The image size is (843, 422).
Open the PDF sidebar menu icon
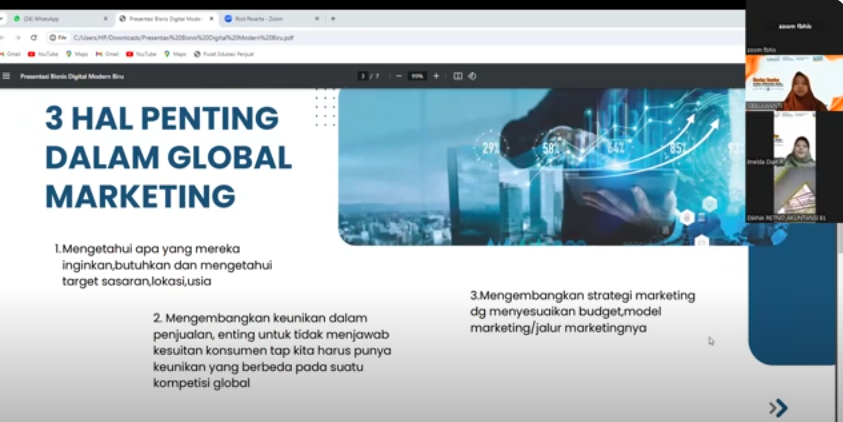click(x=7, y=76)
